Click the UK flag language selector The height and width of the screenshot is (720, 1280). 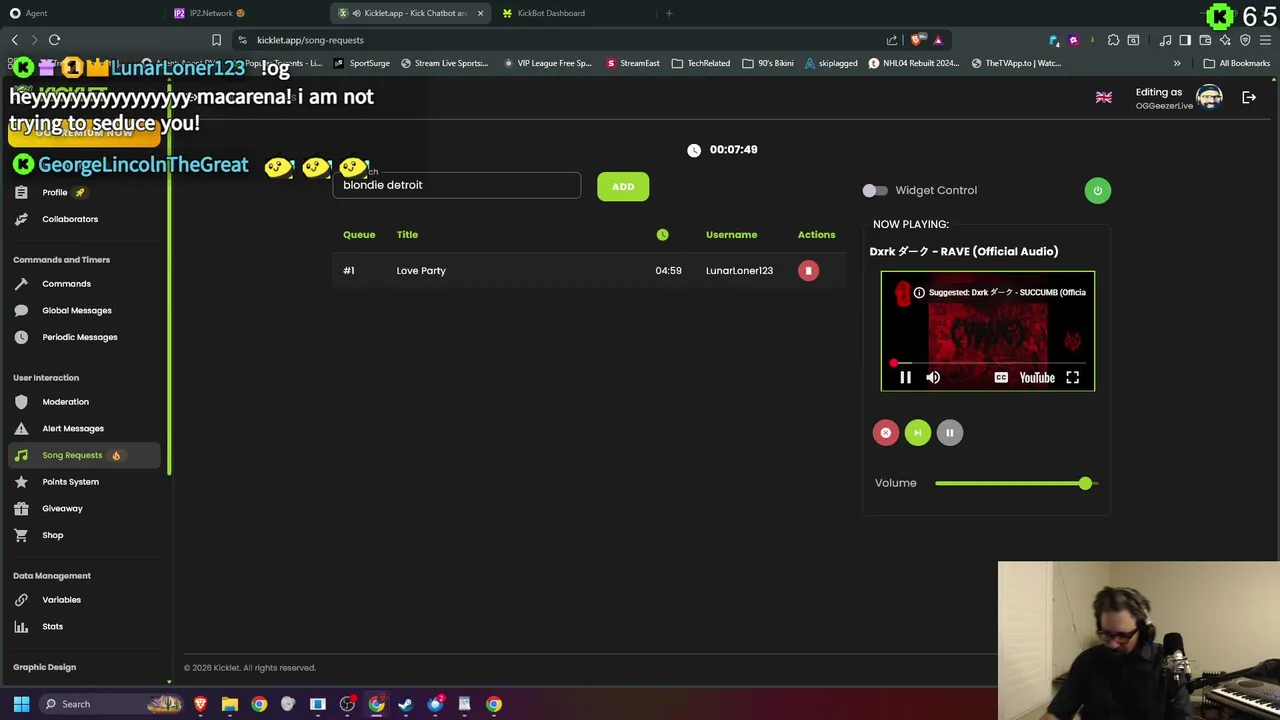point(1104,98)
